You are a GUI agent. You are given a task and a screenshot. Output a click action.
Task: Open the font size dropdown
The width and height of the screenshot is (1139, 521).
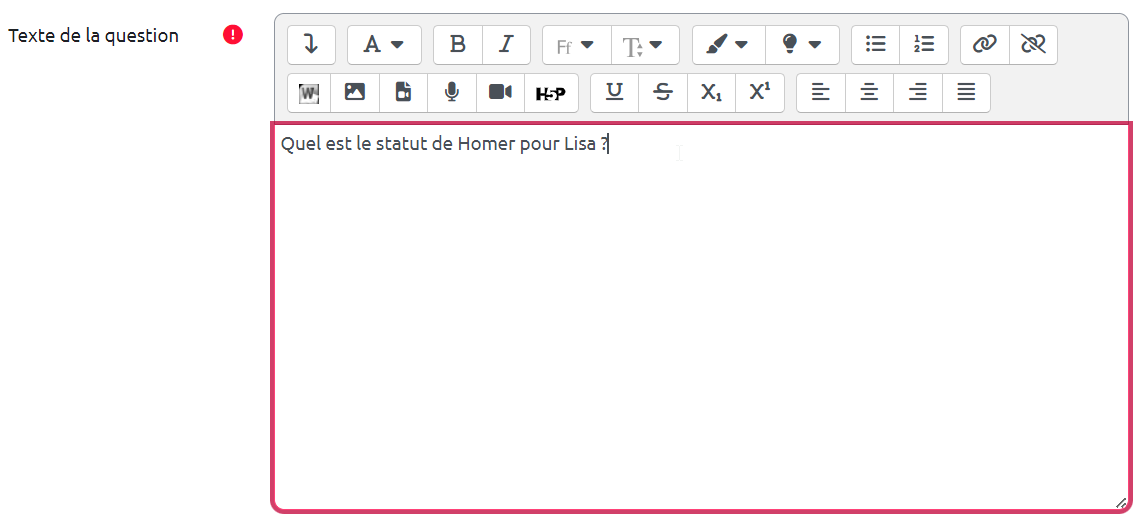coord(644,45)
